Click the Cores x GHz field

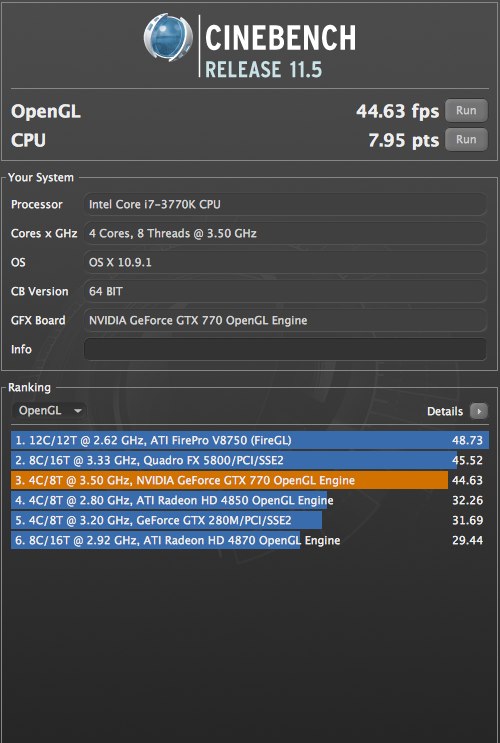[285, 233]
